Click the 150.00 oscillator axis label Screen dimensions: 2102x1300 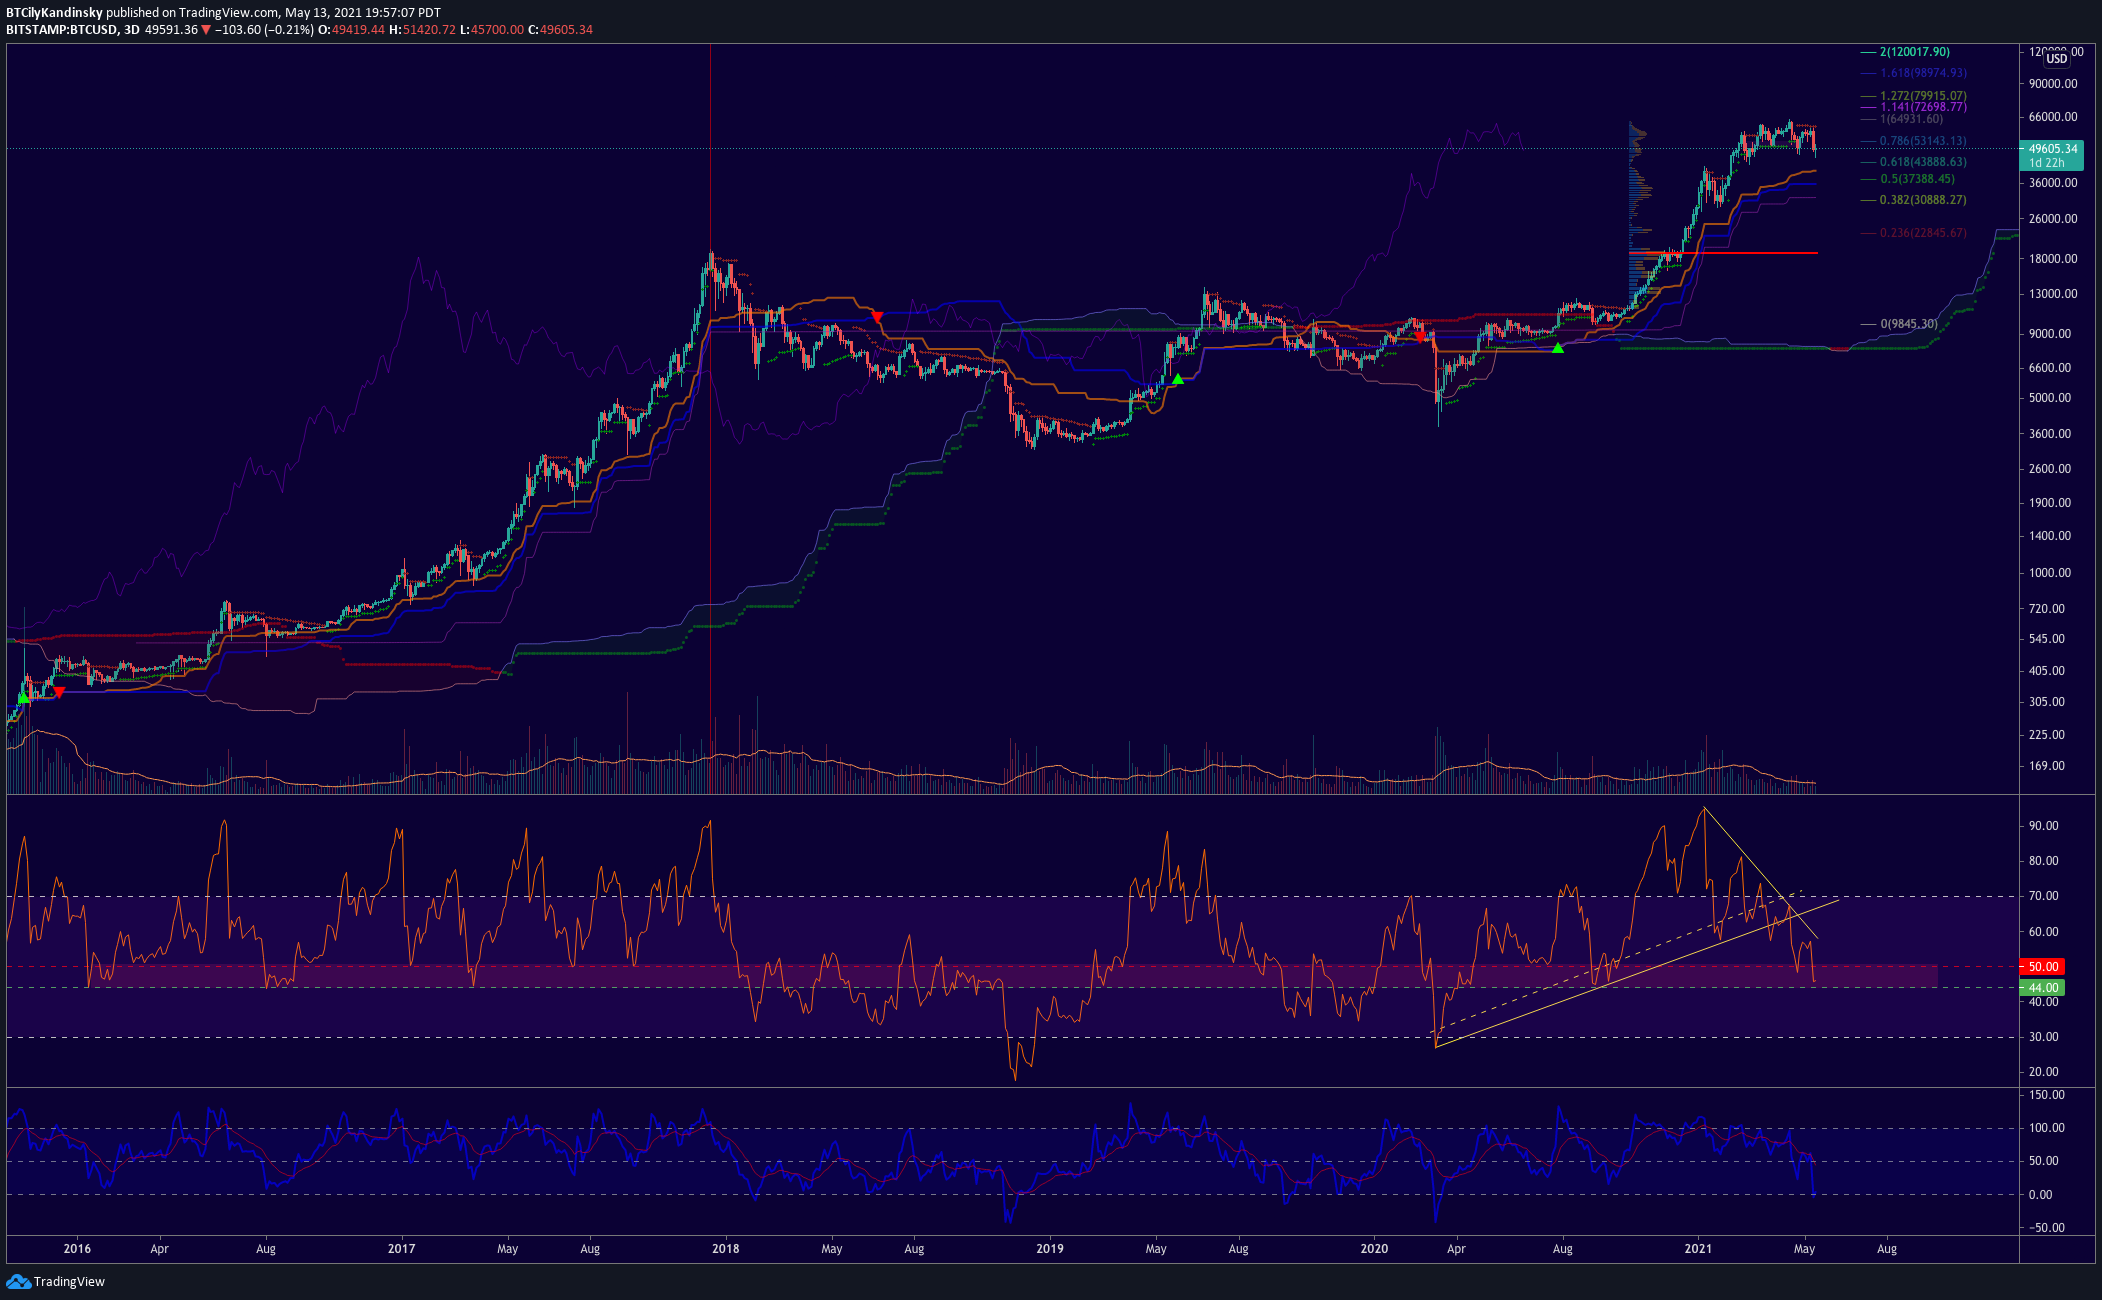(x=2047, y=1095)
